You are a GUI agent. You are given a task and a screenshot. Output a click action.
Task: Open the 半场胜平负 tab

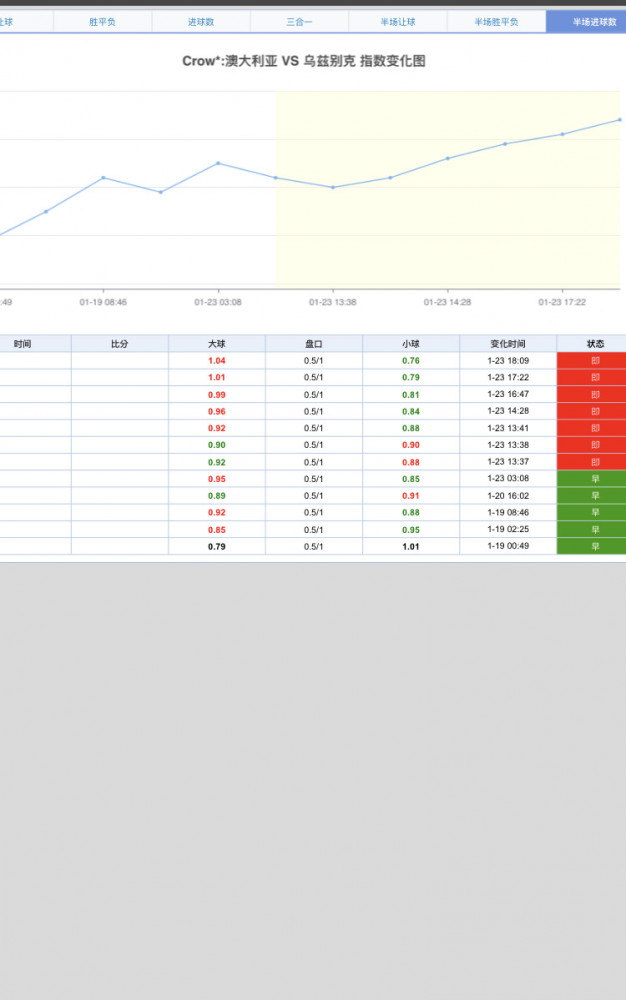tap(496, 22)
